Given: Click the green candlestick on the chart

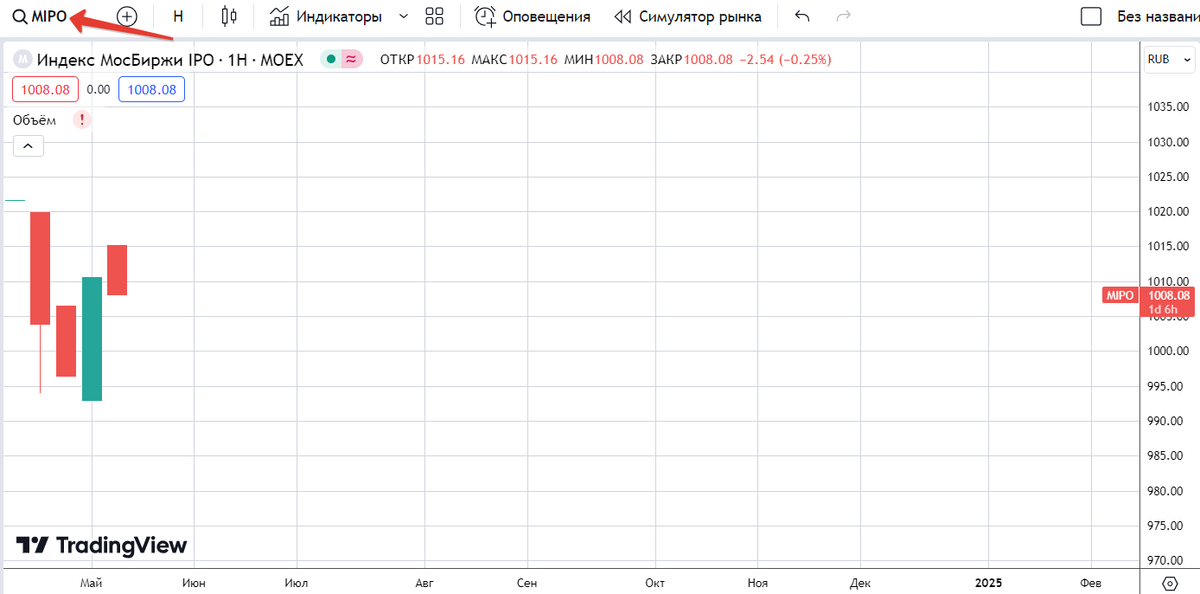Looking at the screenshot, I should tap(92, 339).
